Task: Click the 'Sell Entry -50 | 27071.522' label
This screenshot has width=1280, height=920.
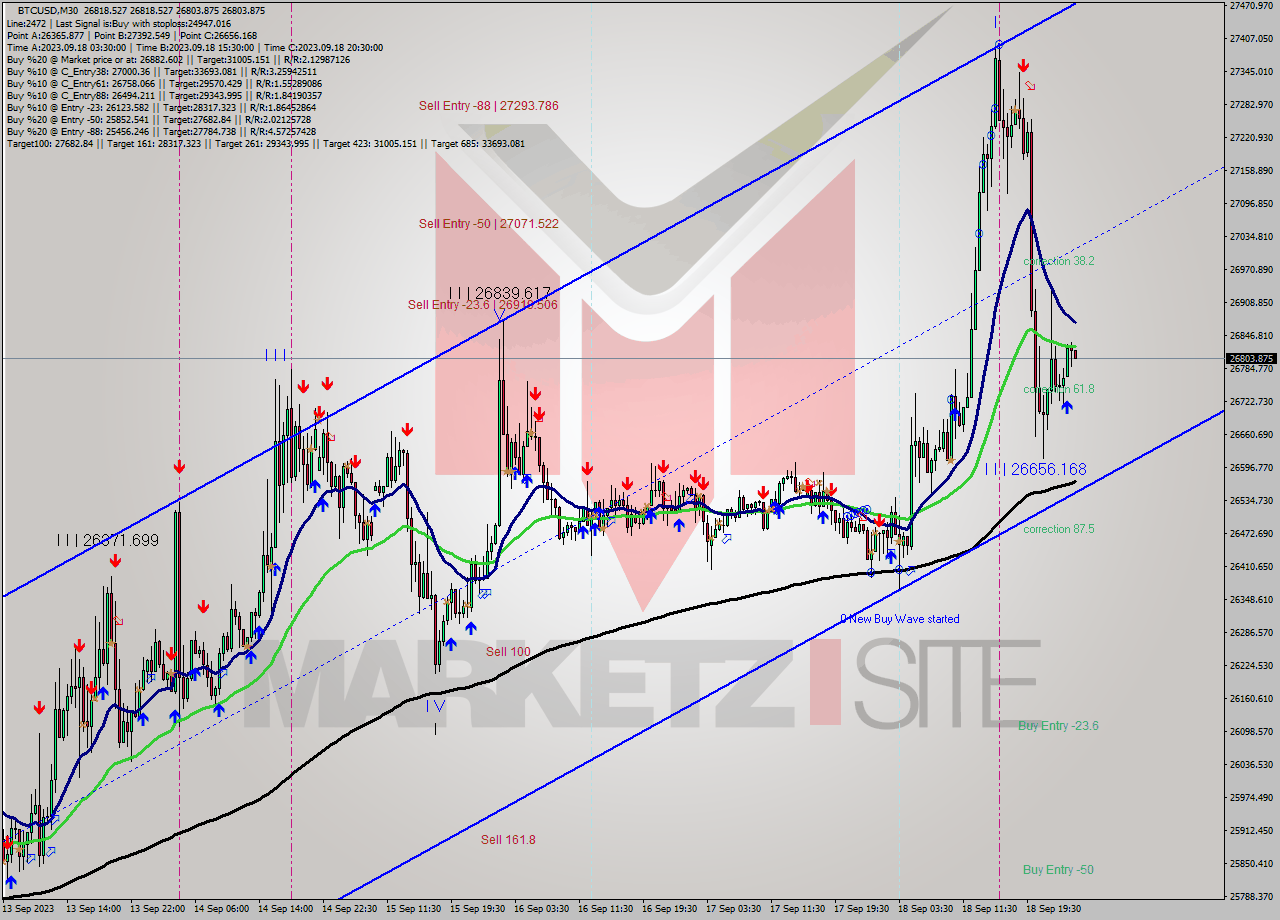Action: pos(488,224)
